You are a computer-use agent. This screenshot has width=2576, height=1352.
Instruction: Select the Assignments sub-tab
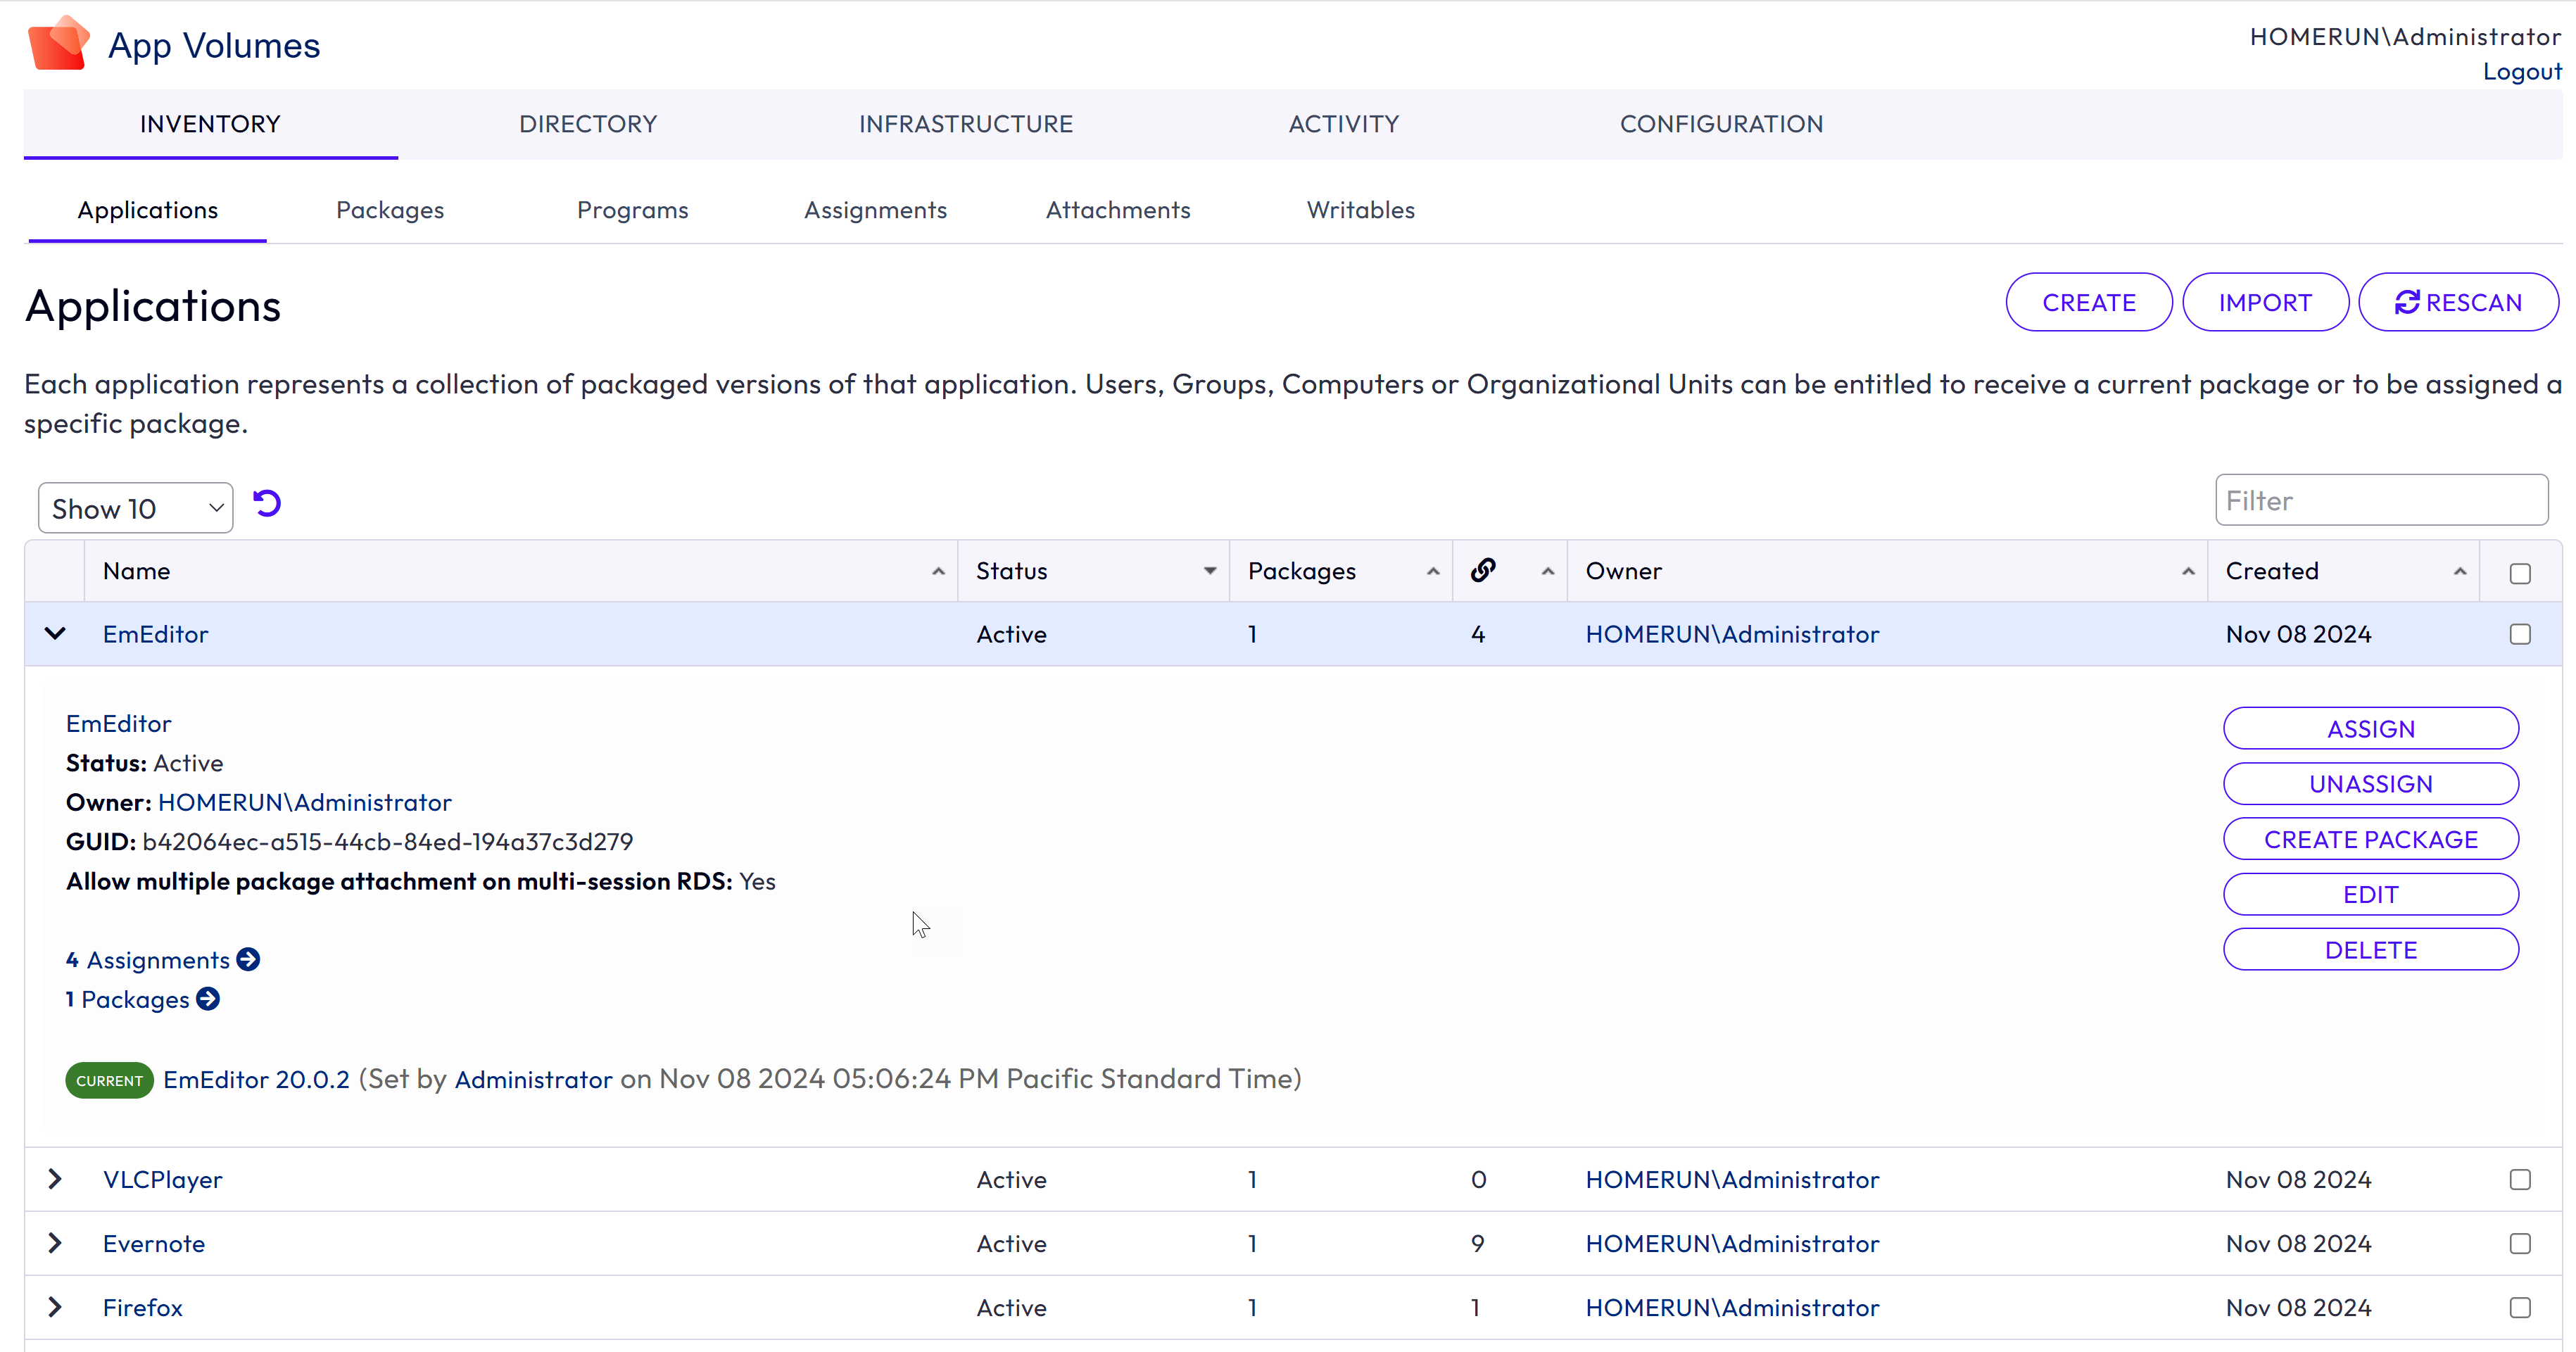point(876,210)
